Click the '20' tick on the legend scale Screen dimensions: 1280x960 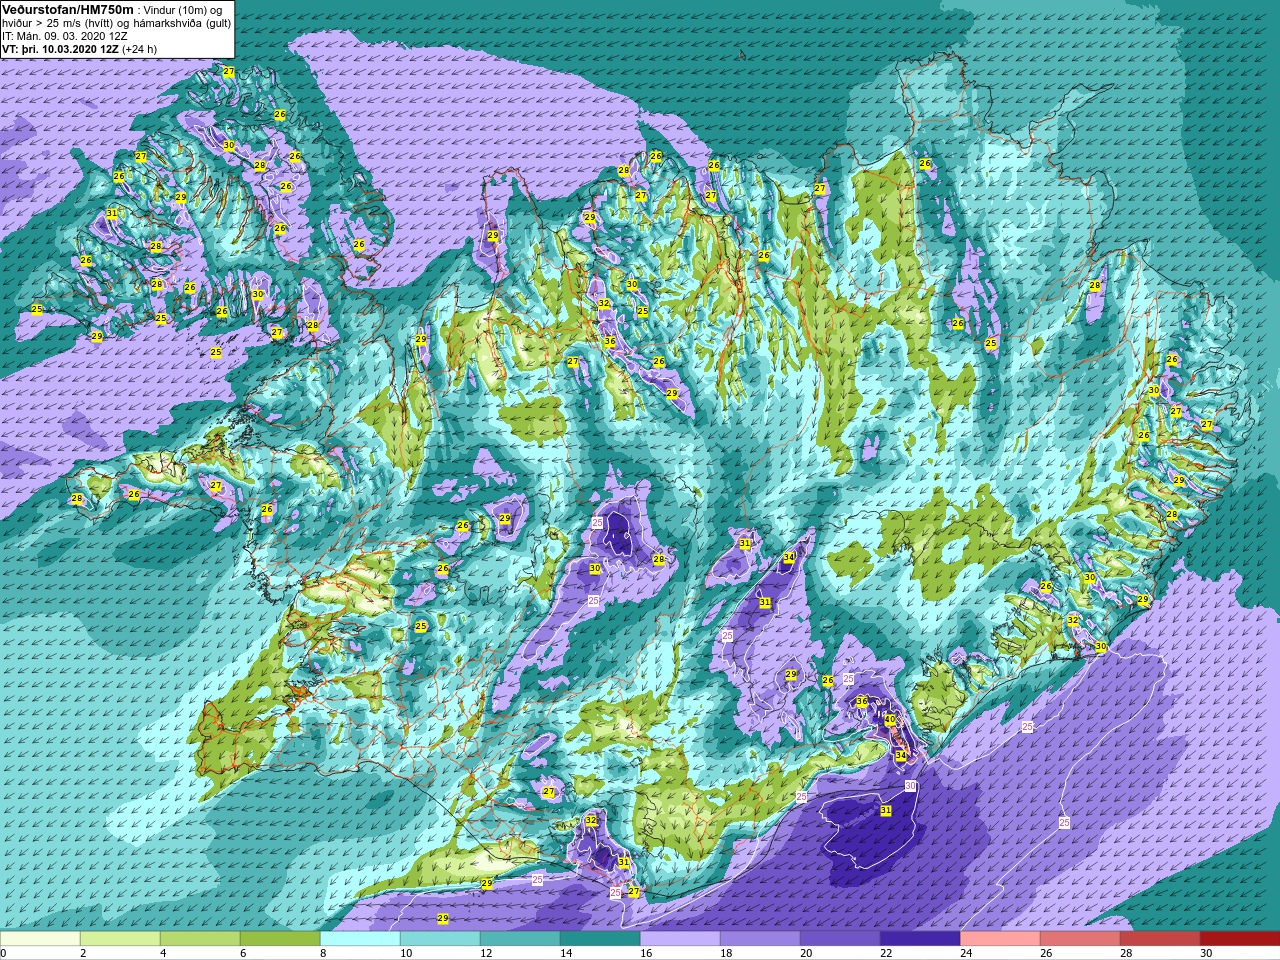pyautogui.click(x=806, y=953)
